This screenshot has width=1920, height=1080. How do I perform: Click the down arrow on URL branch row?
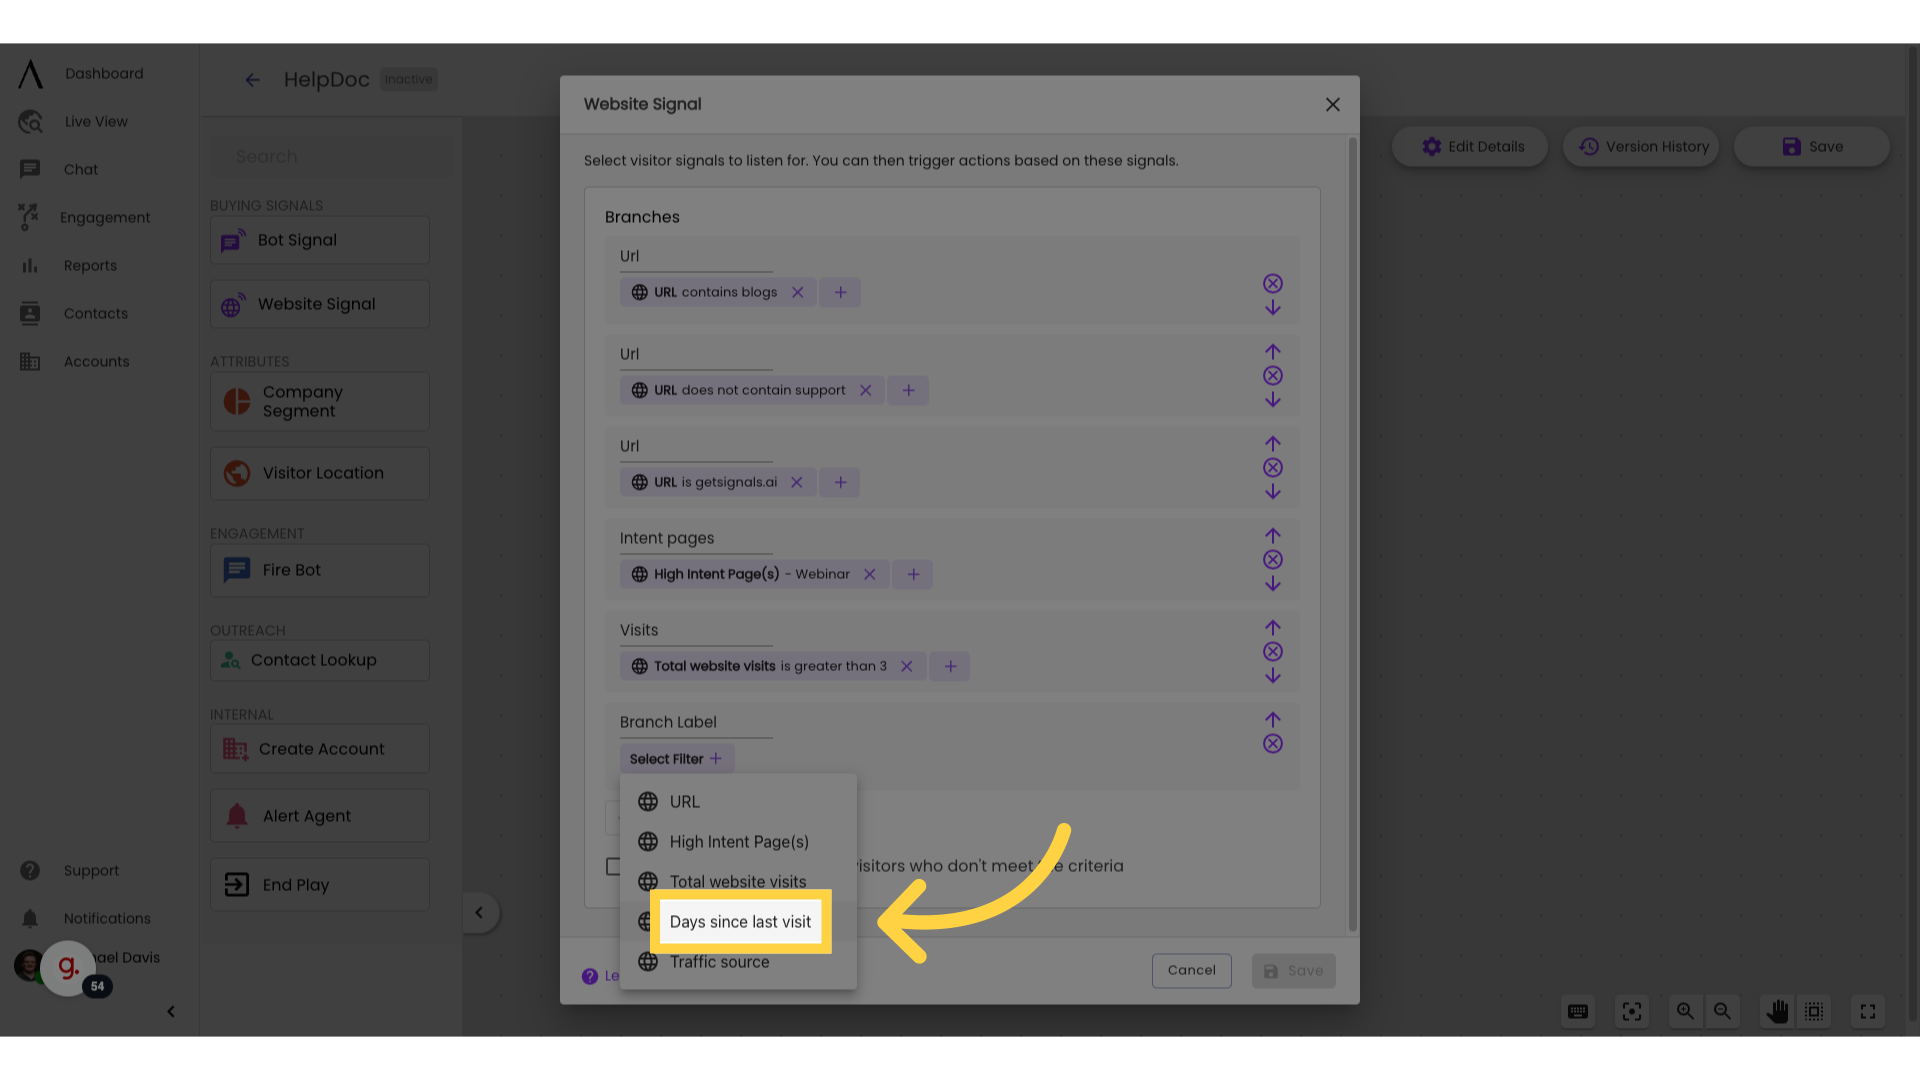1271,309
